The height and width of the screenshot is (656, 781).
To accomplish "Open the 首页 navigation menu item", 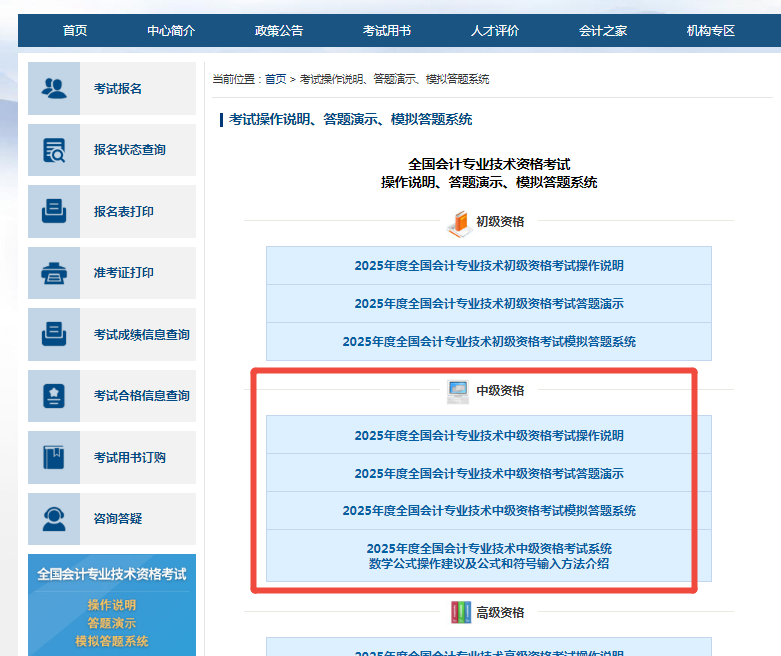I will pos(75,31).
